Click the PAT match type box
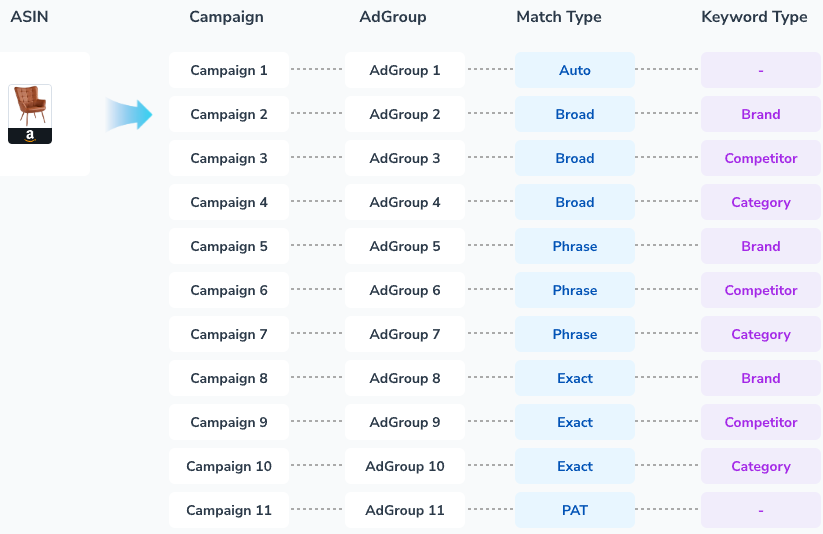This screenshot has height=534, width=823. [575, 511]
